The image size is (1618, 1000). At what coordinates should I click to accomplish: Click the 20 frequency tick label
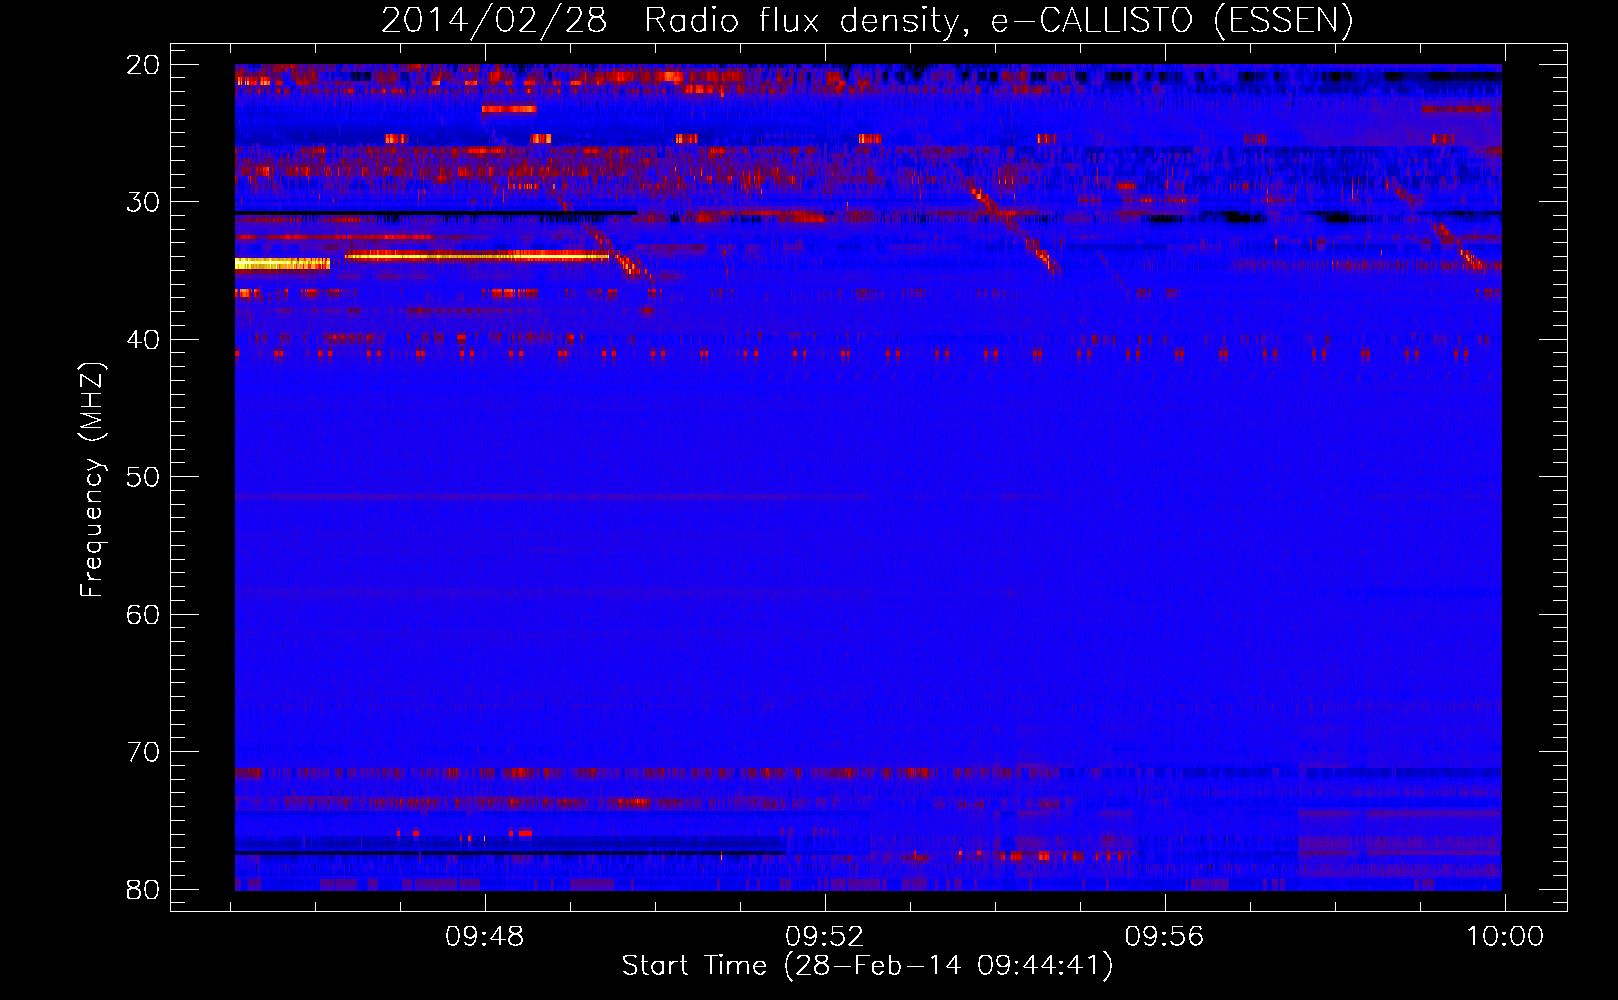pyautogui.click(x=144, y=65)
